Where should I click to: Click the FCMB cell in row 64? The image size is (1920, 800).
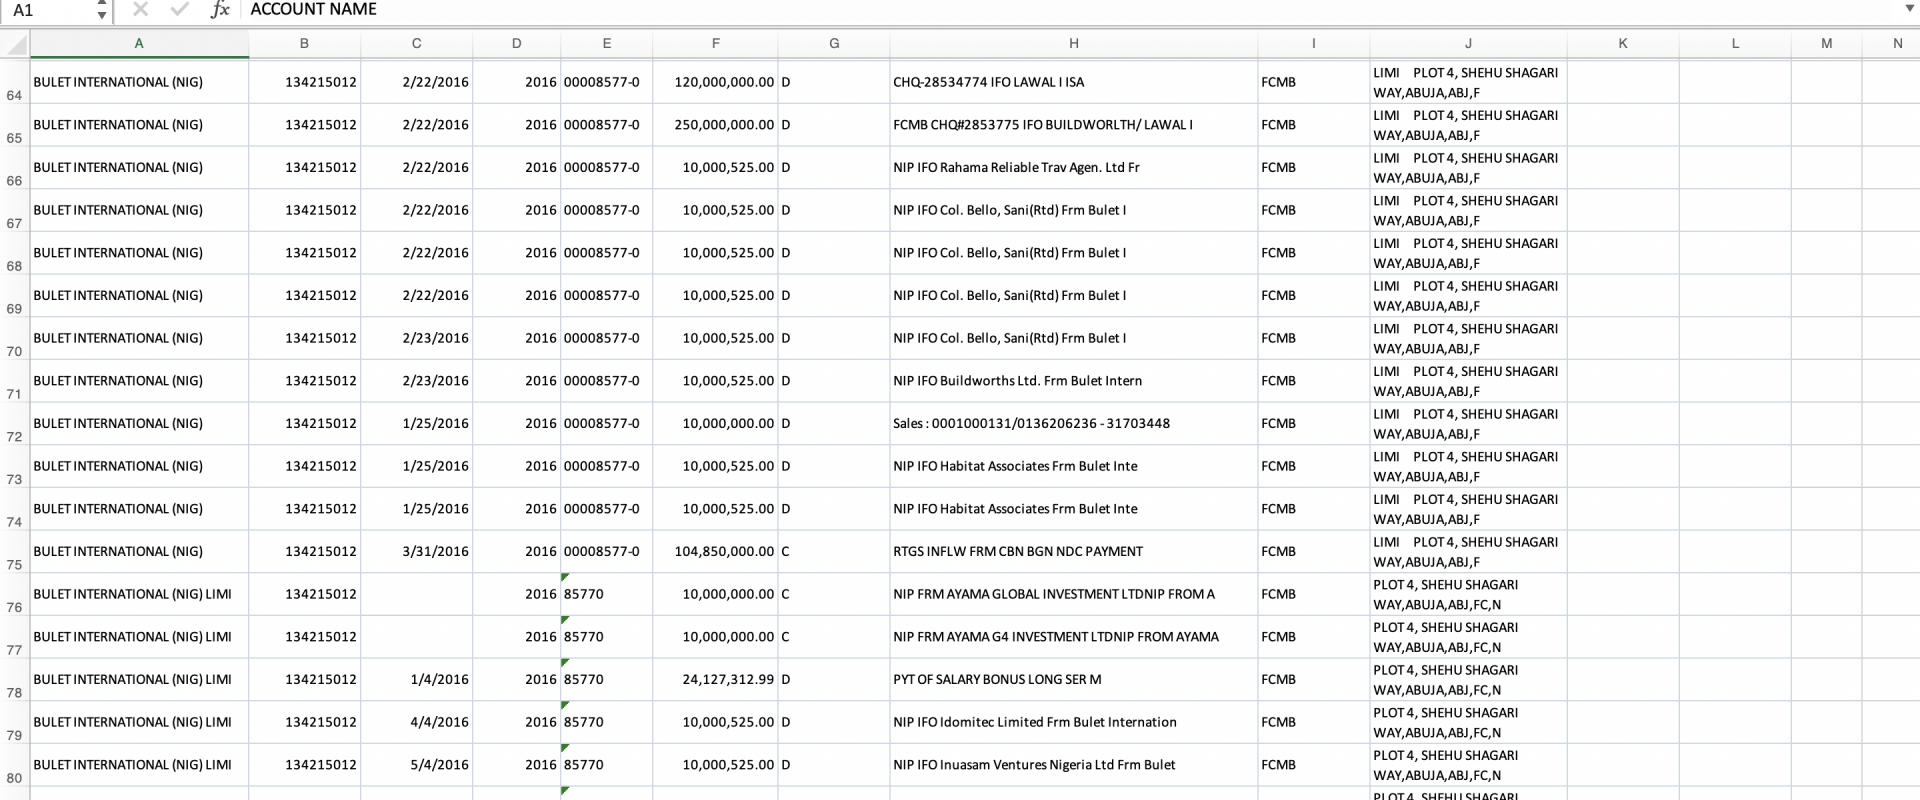(1314, 82)
